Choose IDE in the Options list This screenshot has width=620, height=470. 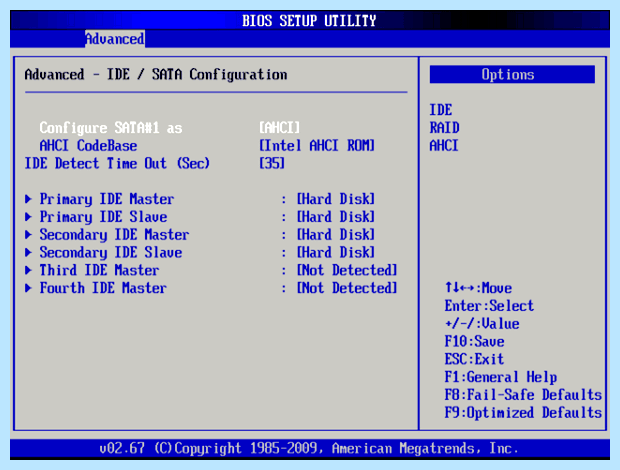pyautogui.click(x=441, y=110)
